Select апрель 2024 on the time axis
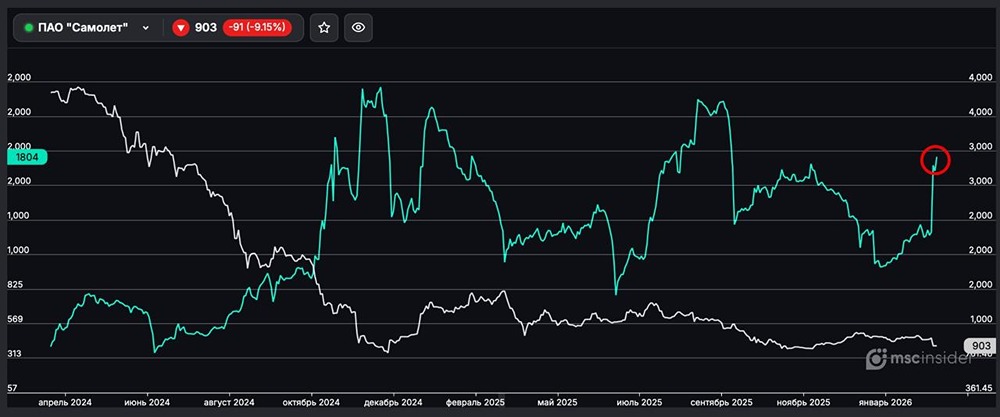The height and width of the screenshot is (417, 1000). pyautogui.click(x=65, y=402)
